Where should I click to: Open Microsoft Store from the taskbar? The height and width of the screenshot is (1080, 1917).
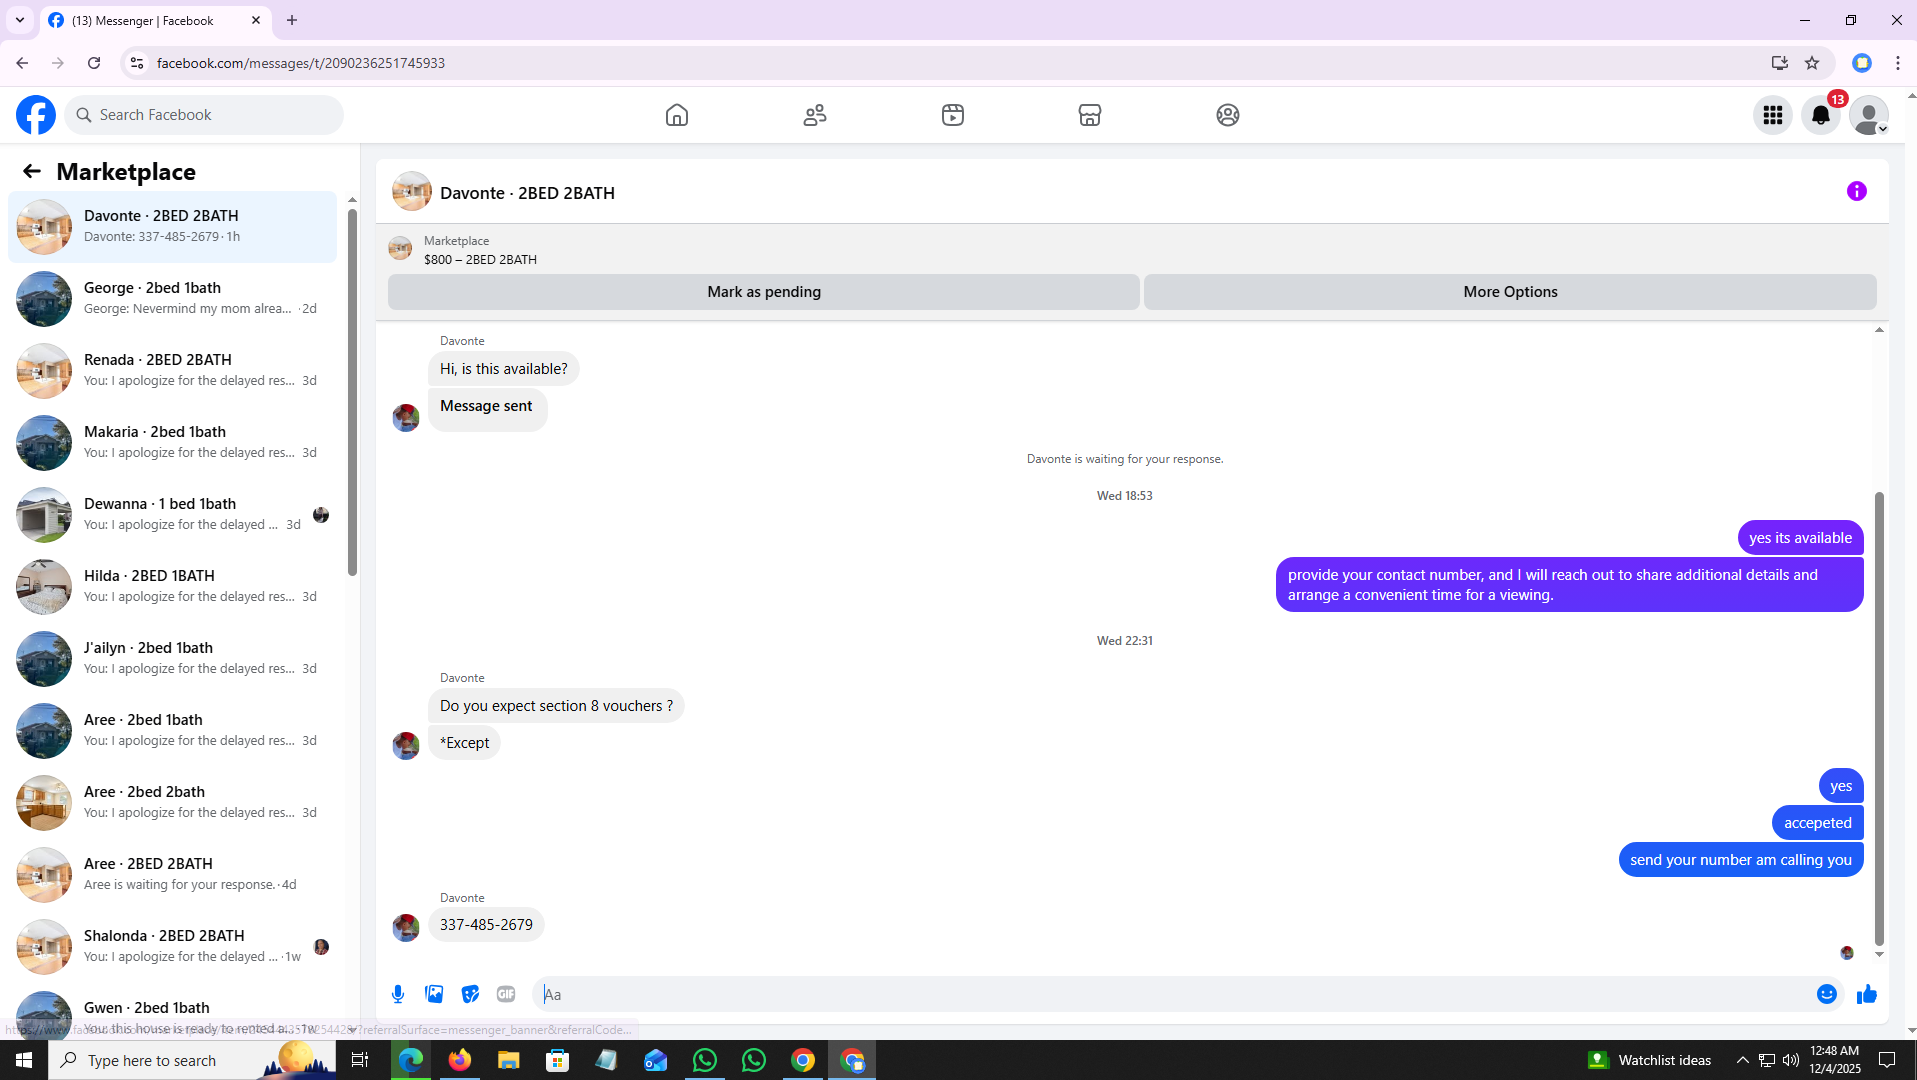558,1060
